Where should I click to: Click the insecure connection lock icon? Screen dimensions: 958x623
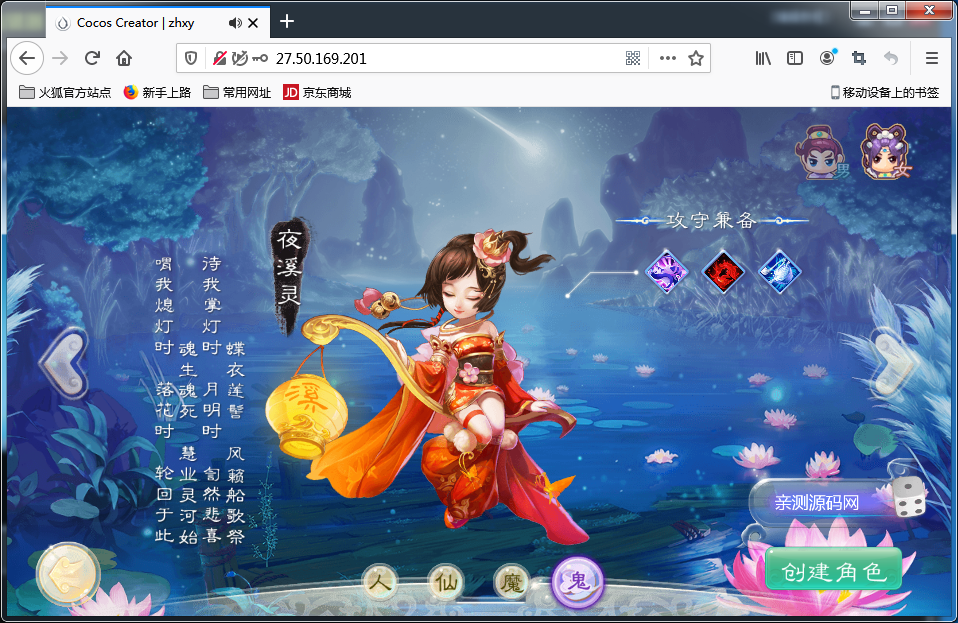pyautogui.click(x=219, y=58)
